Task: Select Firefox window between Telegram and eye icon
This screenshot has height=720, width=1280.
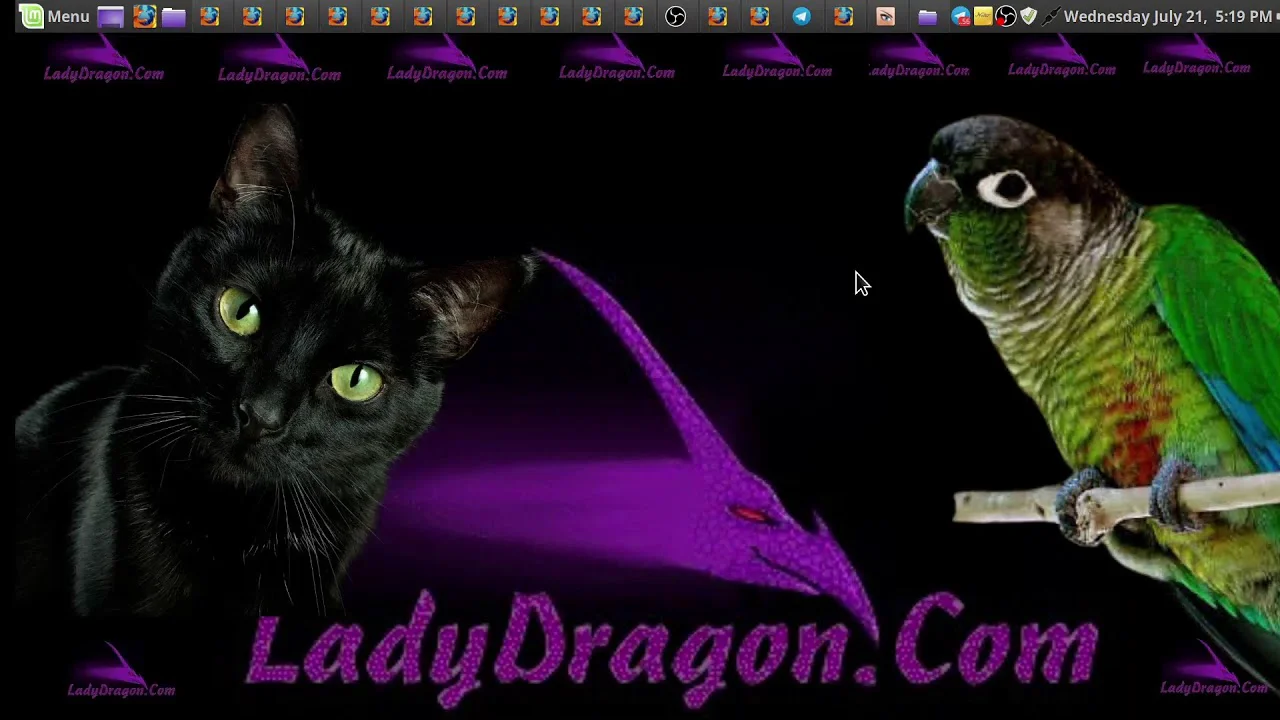Action: click(x=844, y=16)
